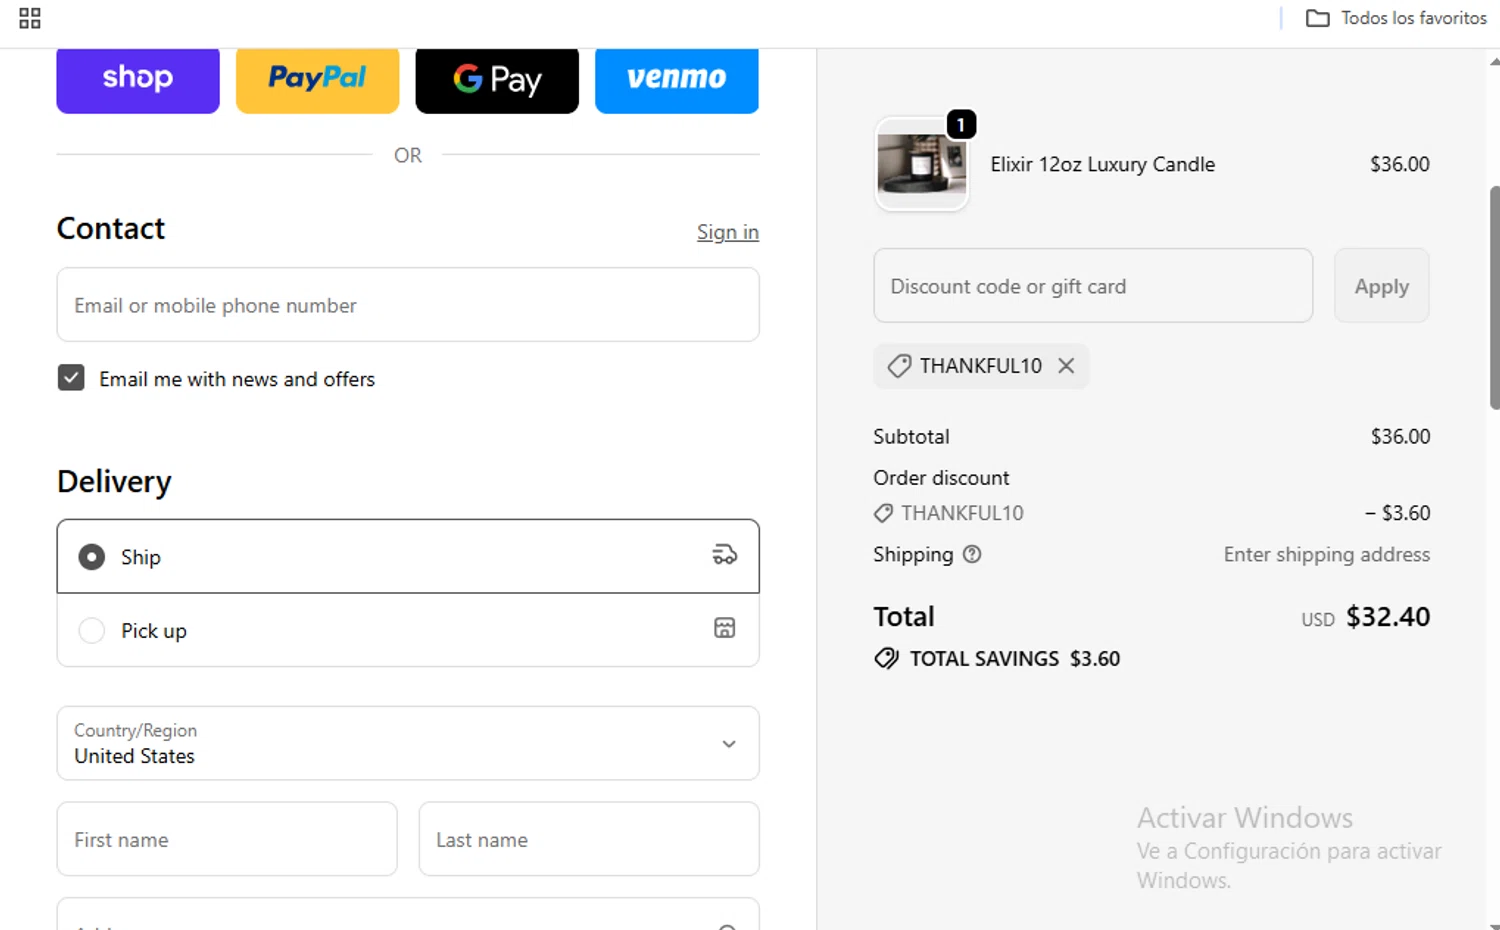Click the store icon on Pick up

point(724,628)
